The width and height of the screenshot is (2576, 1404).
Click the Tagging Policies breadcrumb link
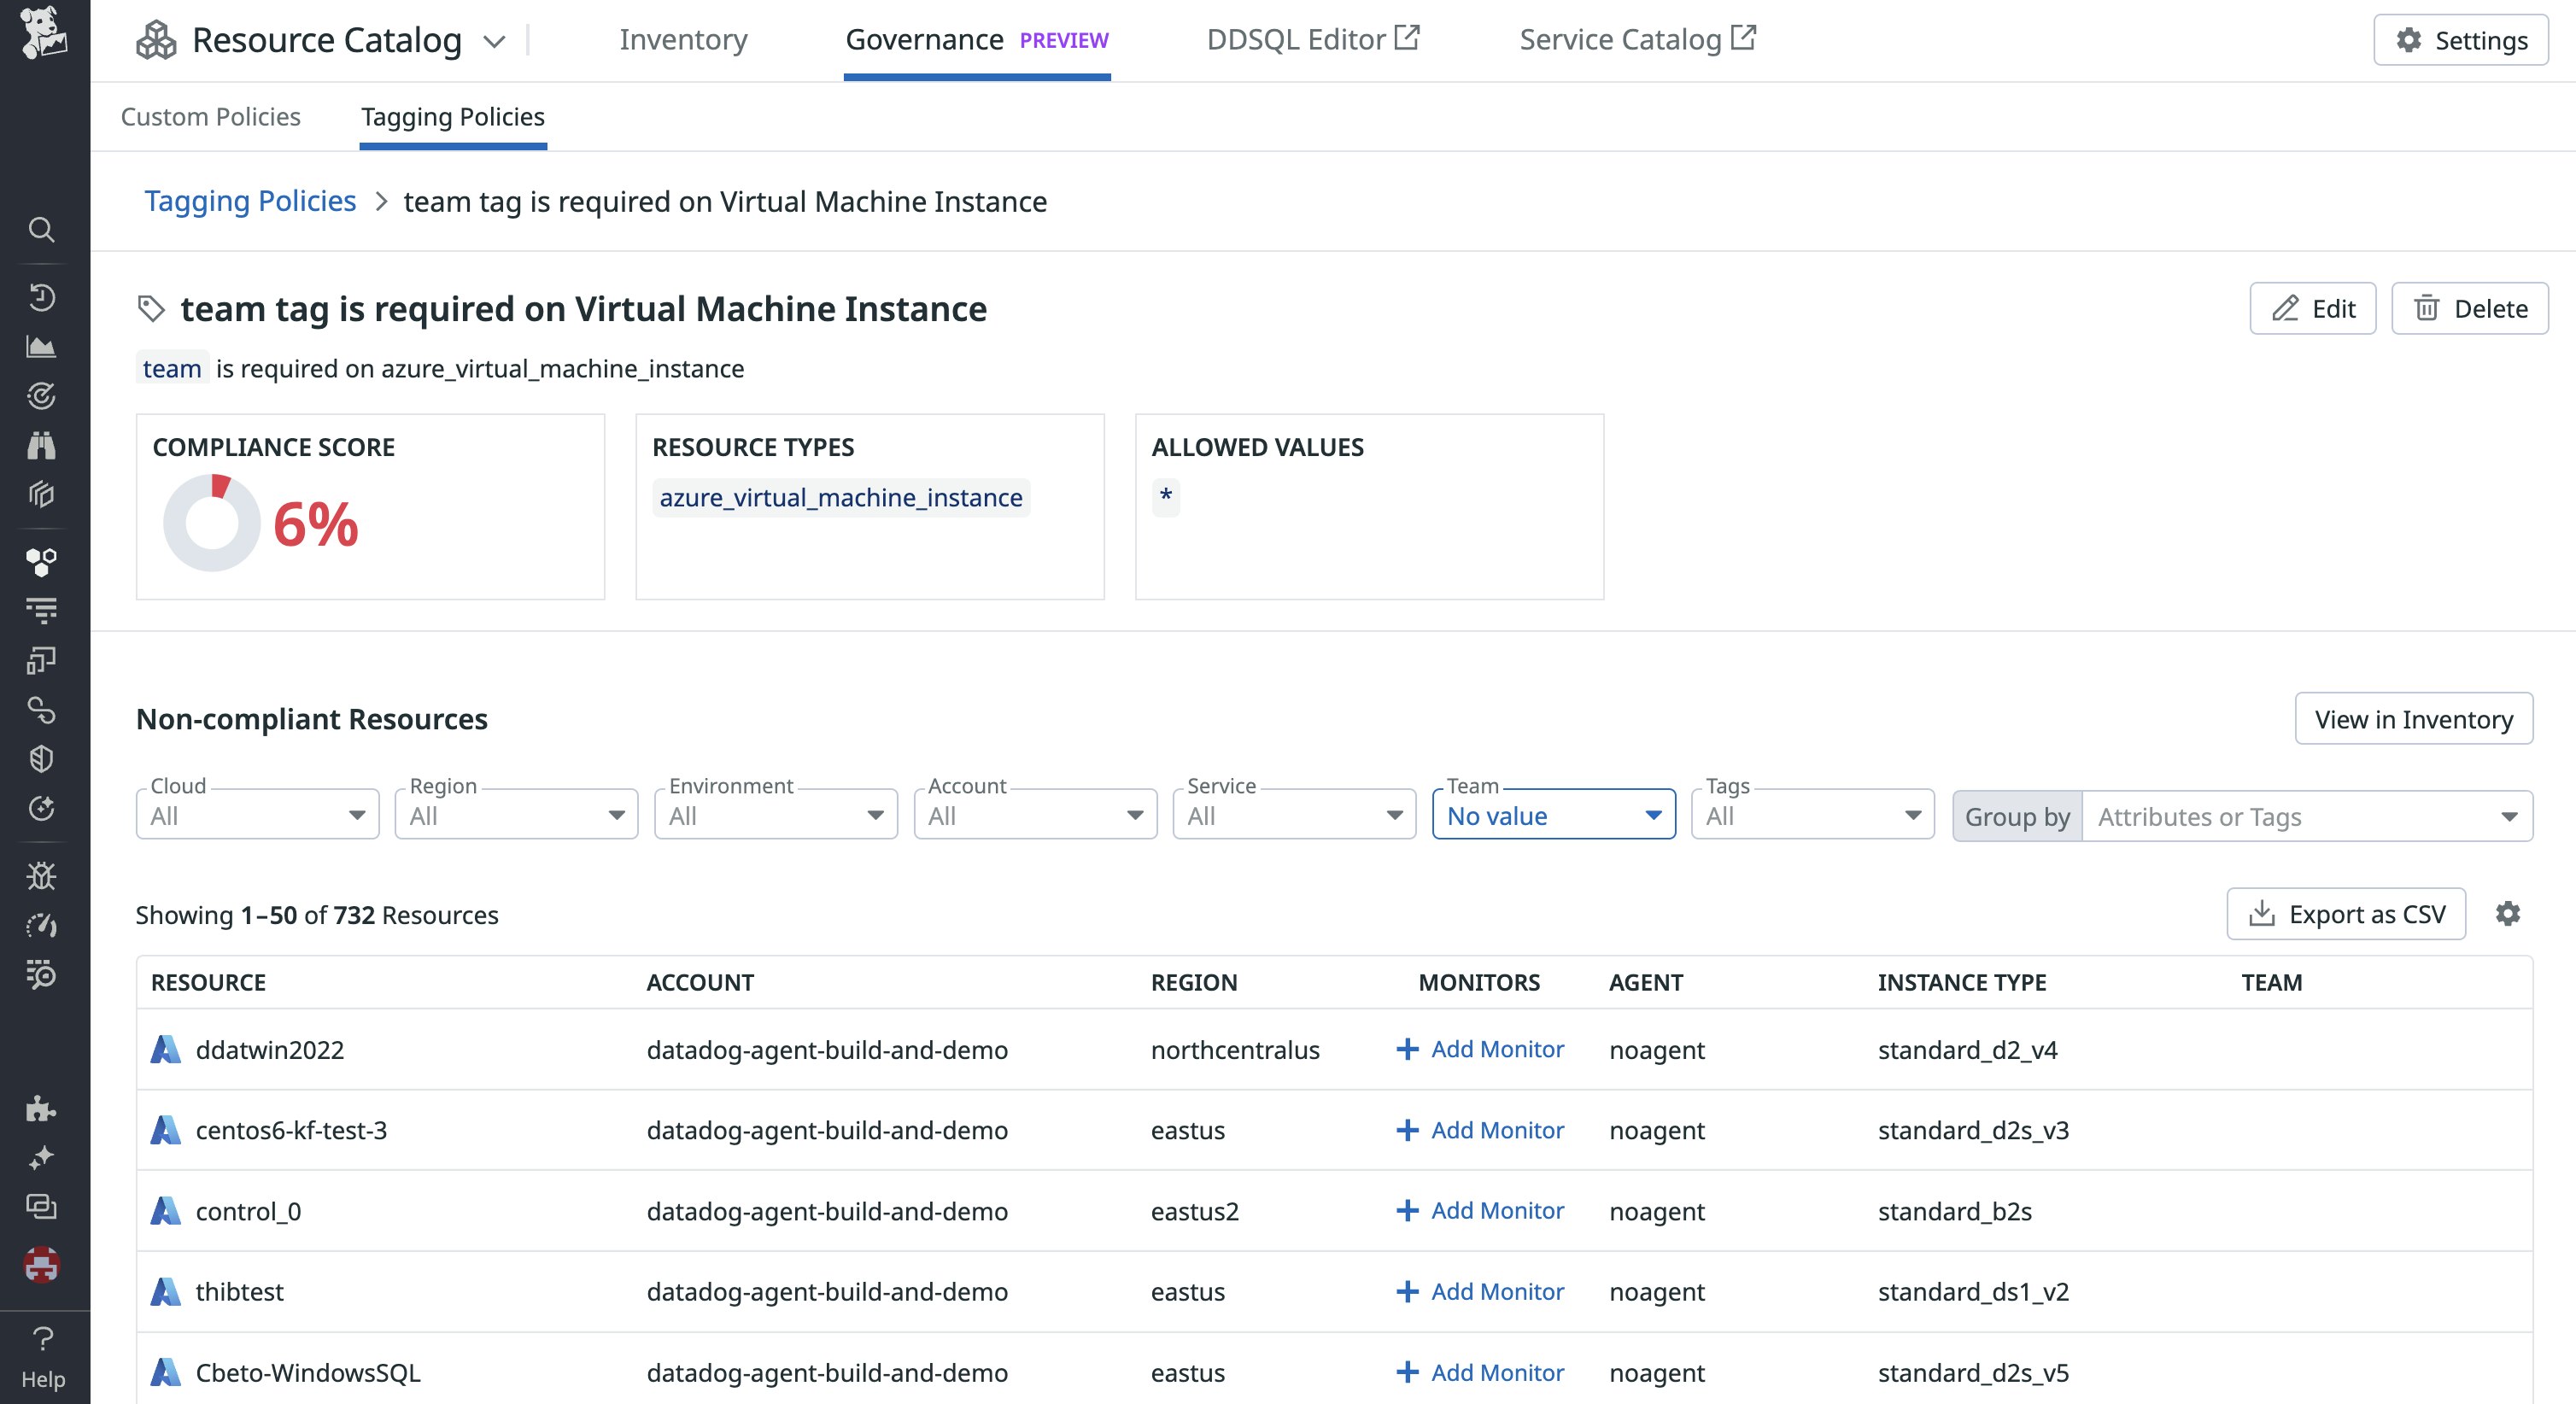(x=250, y=201)
